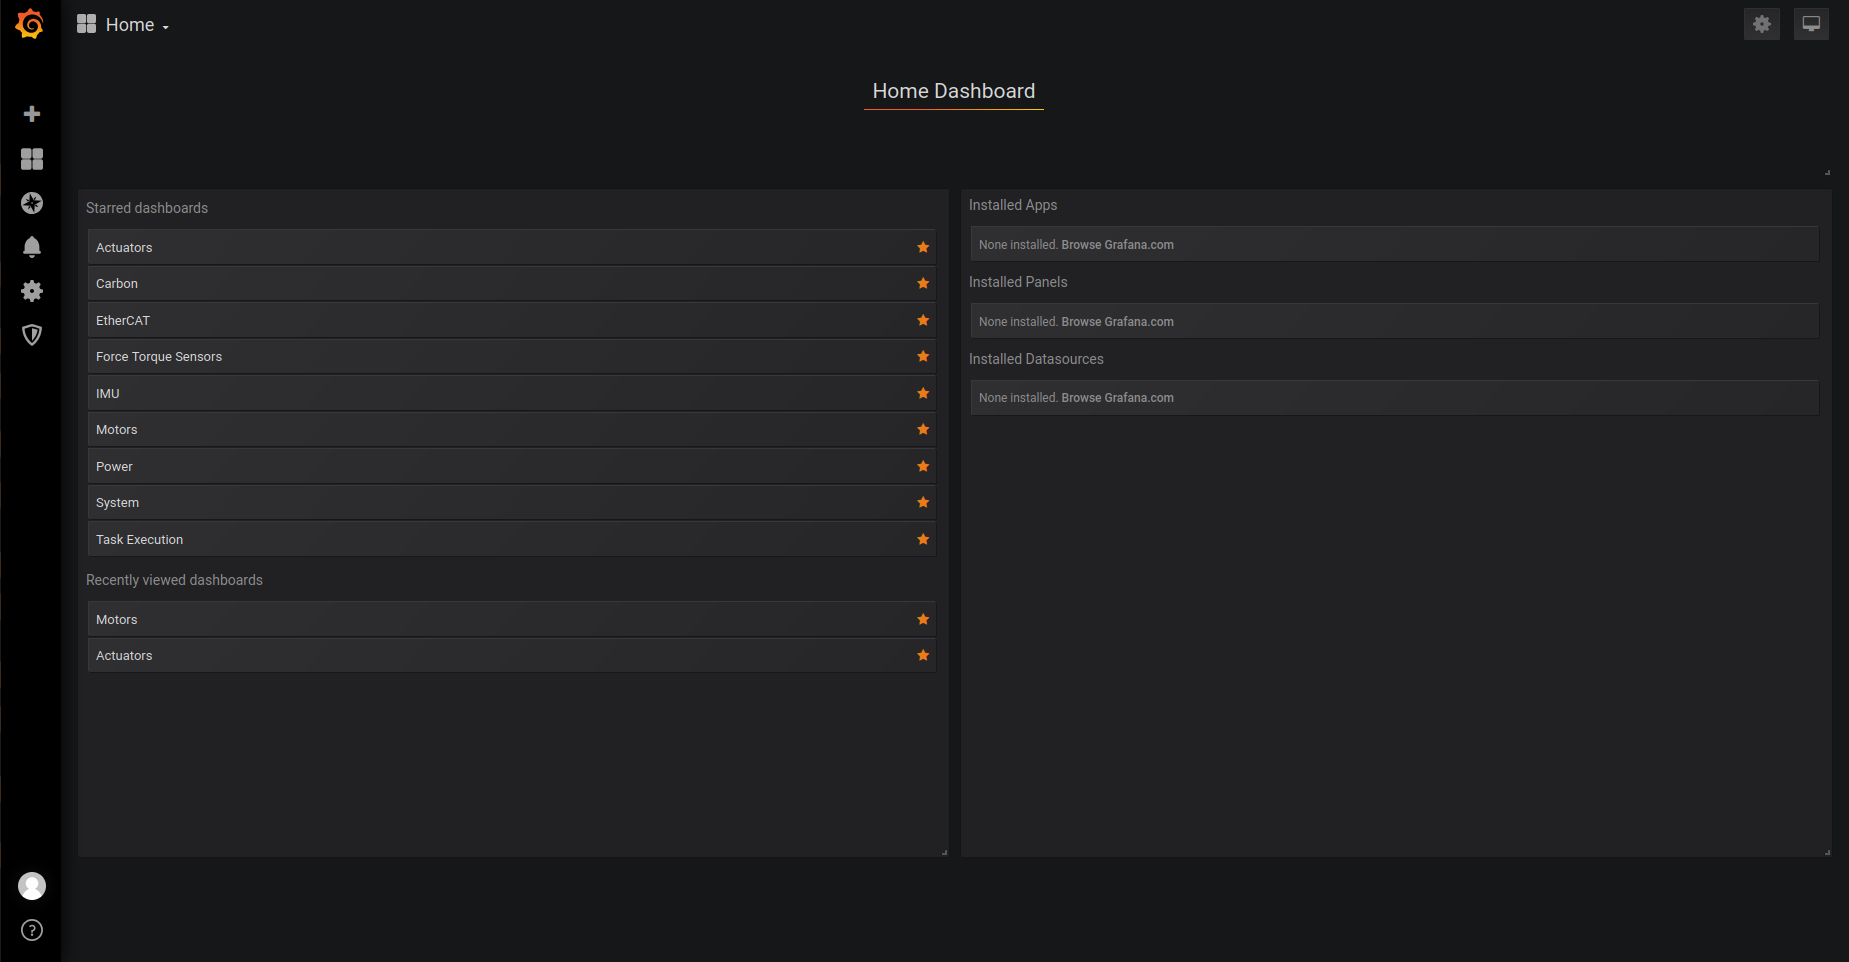Viewport: 1849px width, 962px height.
Task: Open dashboard settings gear at top right
Action: pos(1761,24)
